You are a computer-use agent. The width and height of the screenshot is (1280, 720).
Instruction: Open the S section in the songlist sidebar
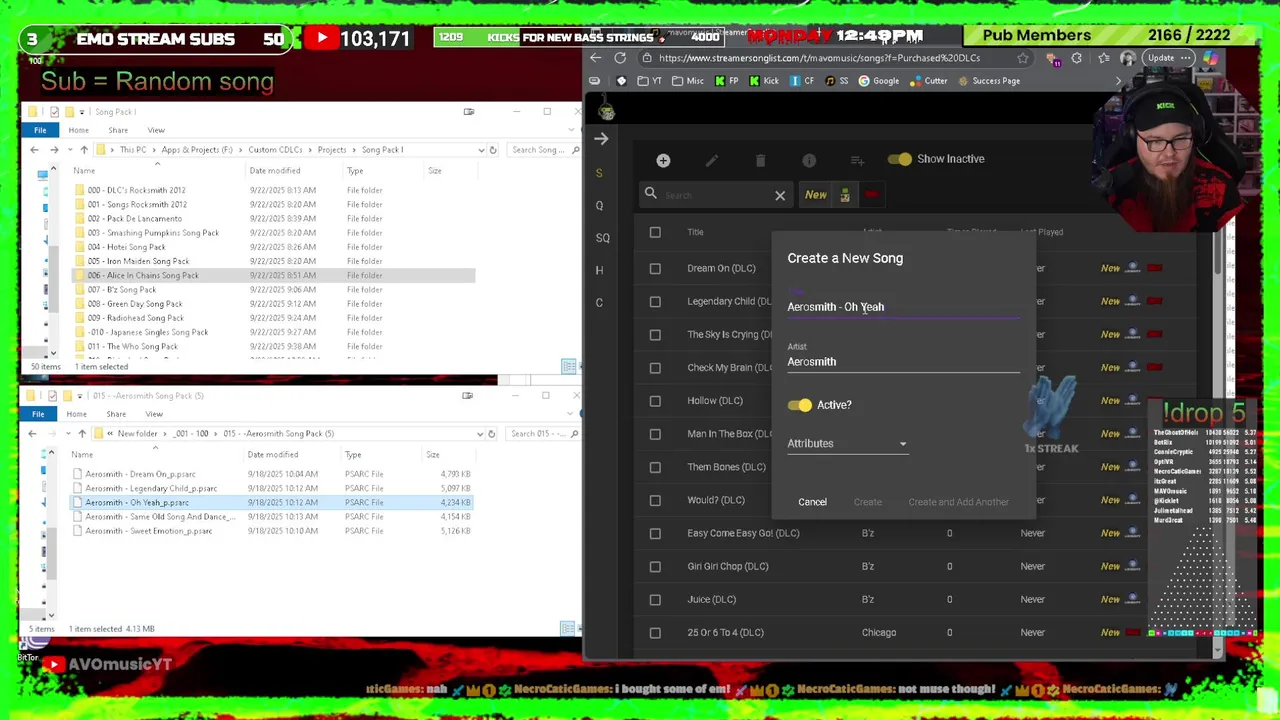(599, 173)
